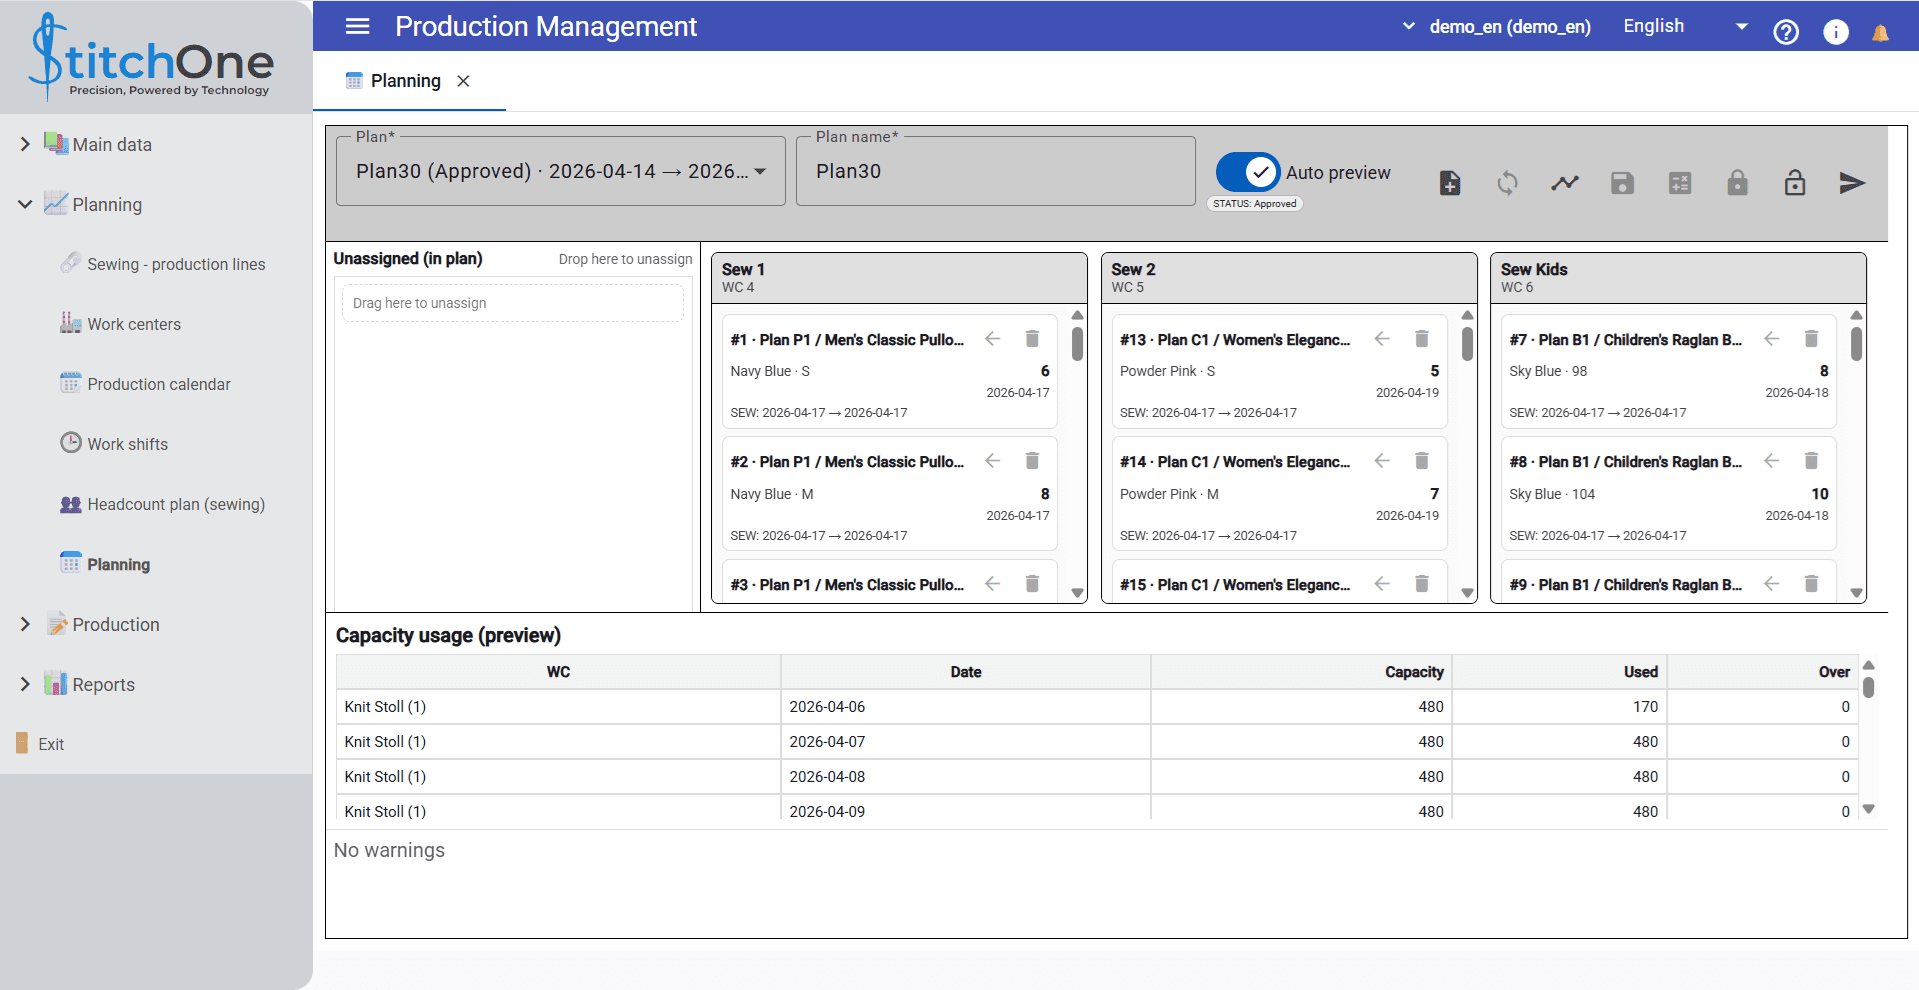Select the Sew 2 work center header
1919x990 pixels.
tap(1289, 278)
